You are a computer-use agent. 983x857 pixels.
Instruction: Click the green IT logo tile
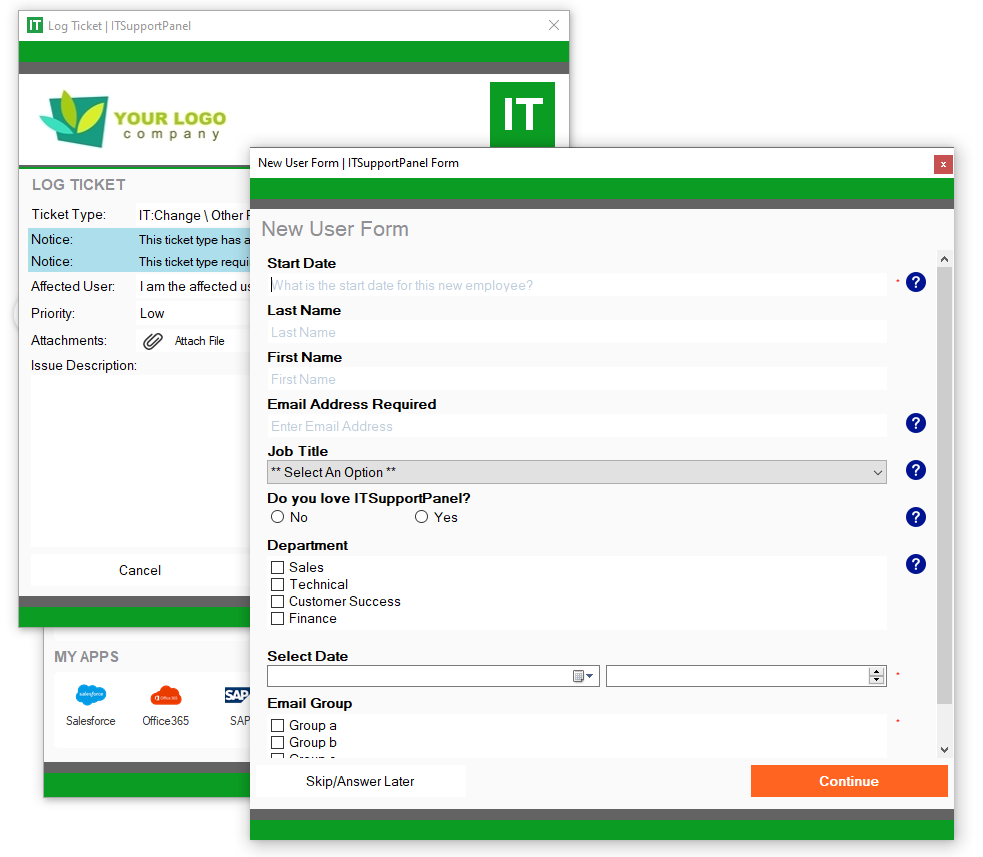tap(522, 114)
